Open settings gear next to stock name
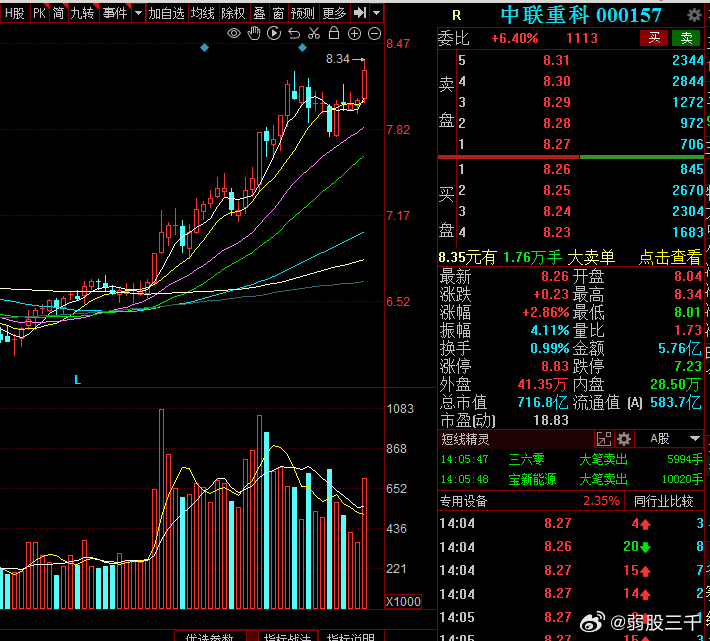Screen dimensions: 710x641 tap(693, 15)
